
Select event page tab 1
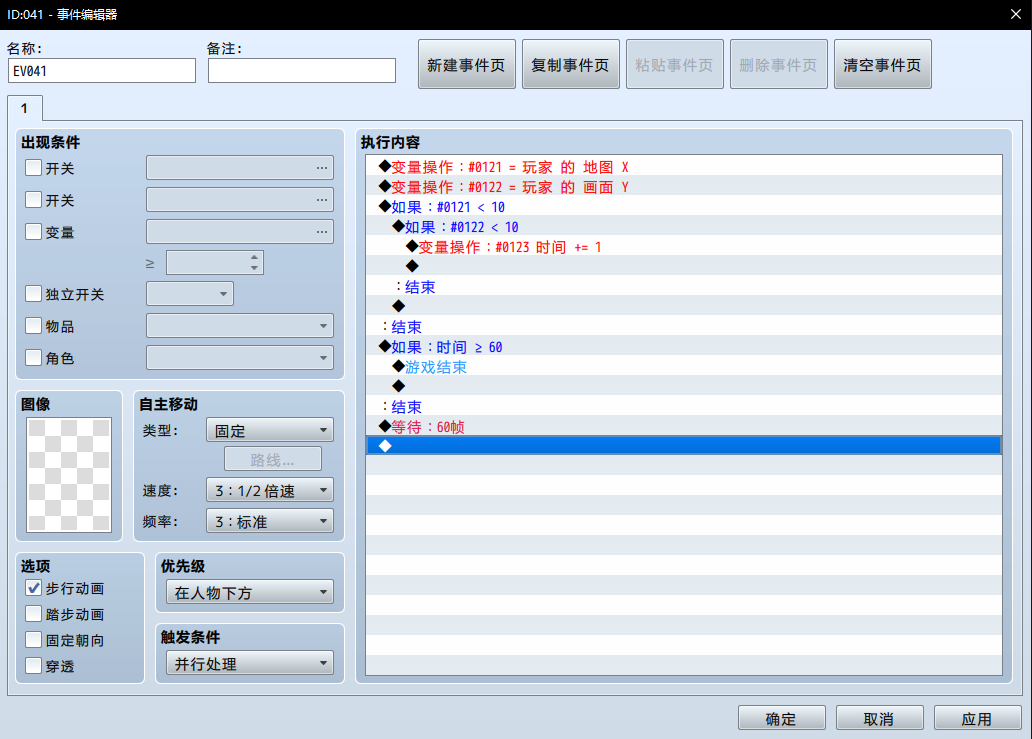click(x=25, y=108)
